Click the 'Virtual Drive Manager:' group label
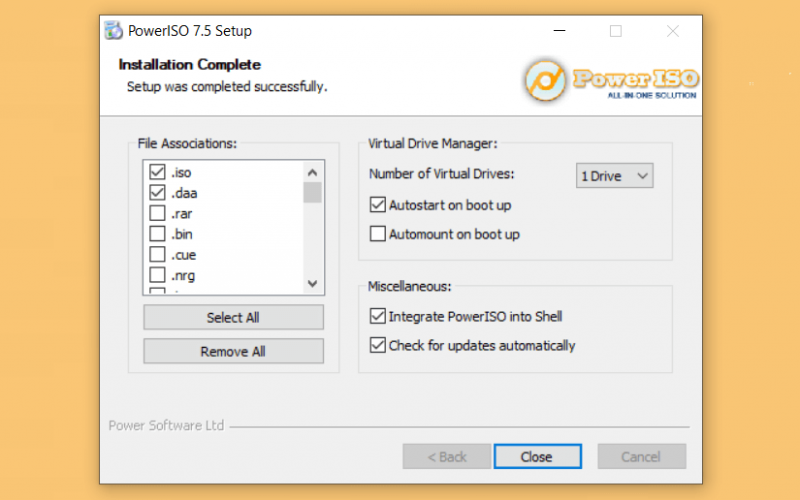Viewport: 800px width, 500px height. [433, 144]
